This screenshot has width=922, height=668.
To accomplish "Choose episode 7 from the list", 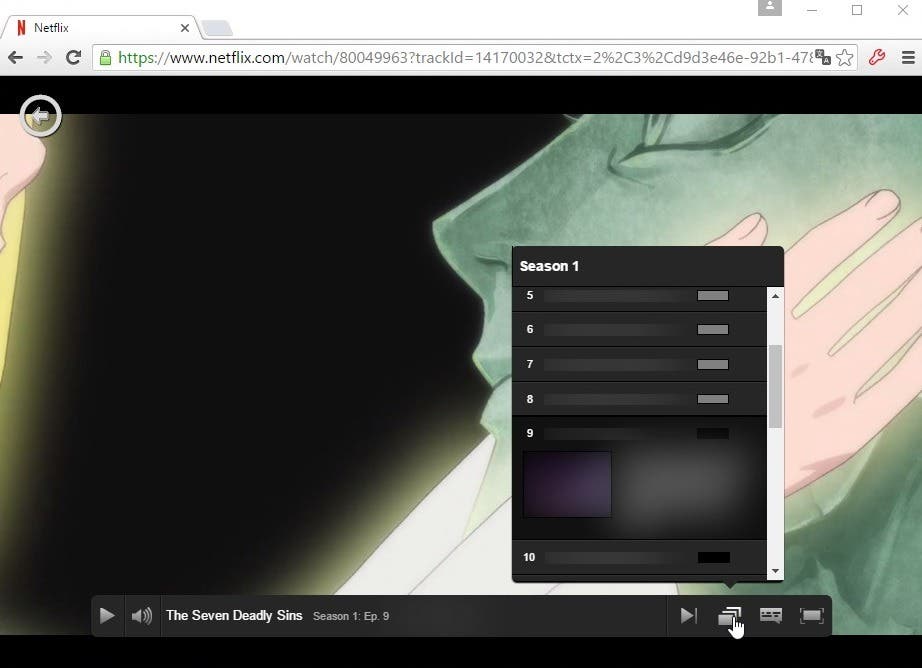I will [x=640, y=365].
